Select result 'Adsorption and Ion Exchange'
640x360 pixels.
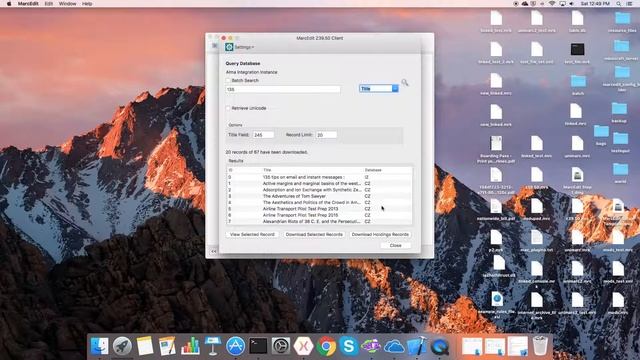319,190
